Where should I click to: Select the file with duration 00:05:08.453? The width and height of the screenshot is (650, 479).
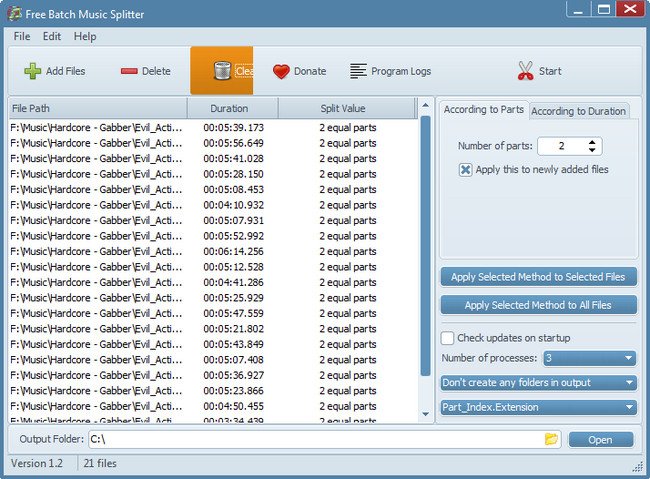pyautogui.click(x=213, y=190)
